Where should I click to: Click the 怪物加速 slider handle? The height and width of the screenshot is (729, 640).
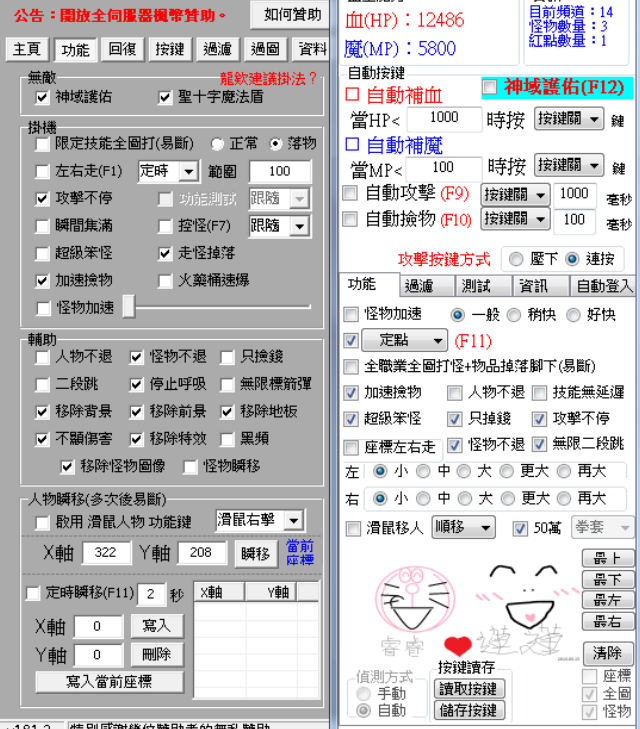pyautogui.click(x=129, y=306)
